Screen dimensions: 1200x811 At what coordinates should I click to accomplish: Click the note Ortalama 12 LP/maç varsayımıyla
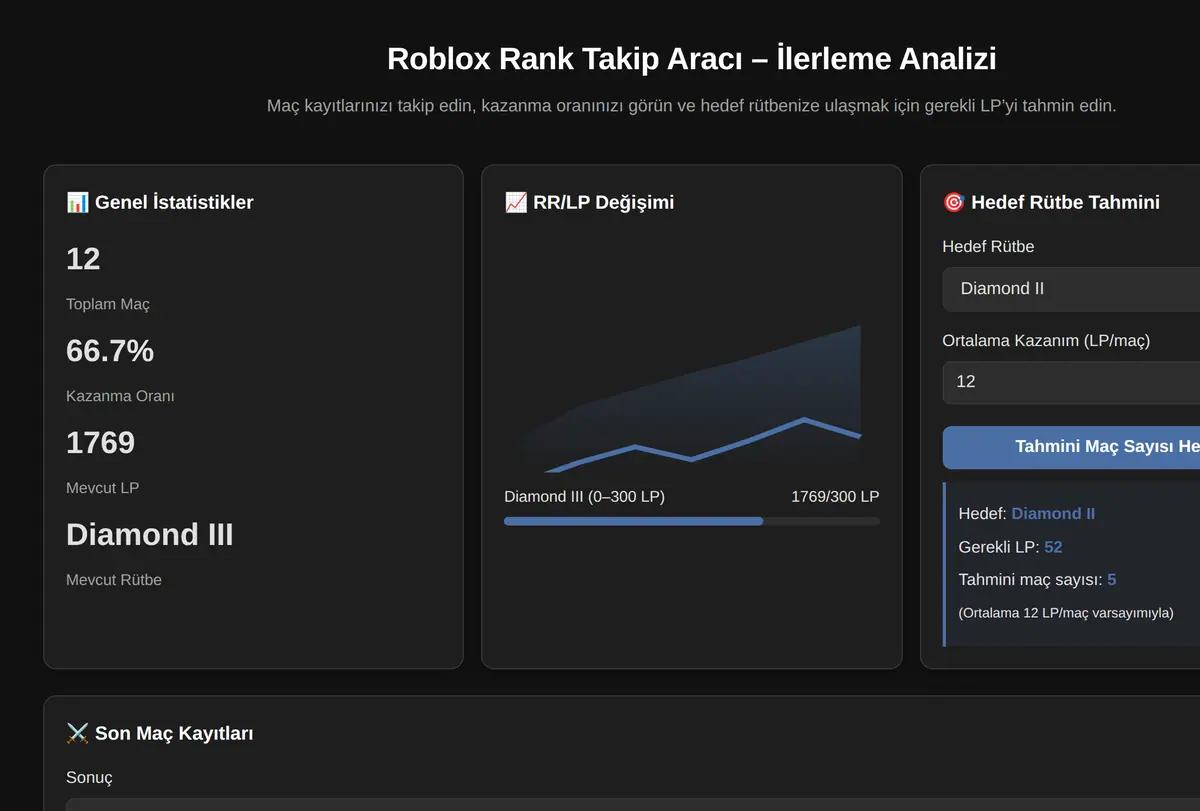click(1066, 613)
